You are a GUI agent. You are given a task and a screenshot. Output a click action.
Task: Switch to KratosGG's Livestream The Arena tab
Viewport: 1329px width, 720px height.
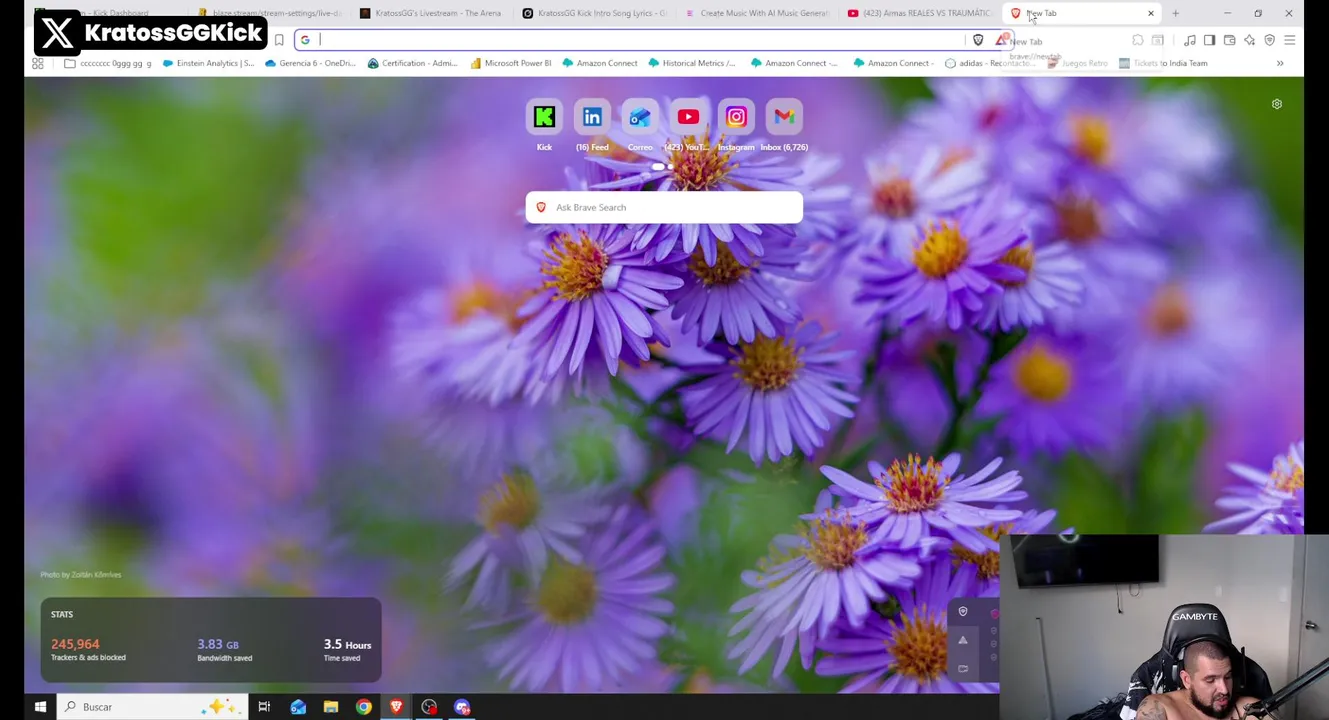pos(430,13)
